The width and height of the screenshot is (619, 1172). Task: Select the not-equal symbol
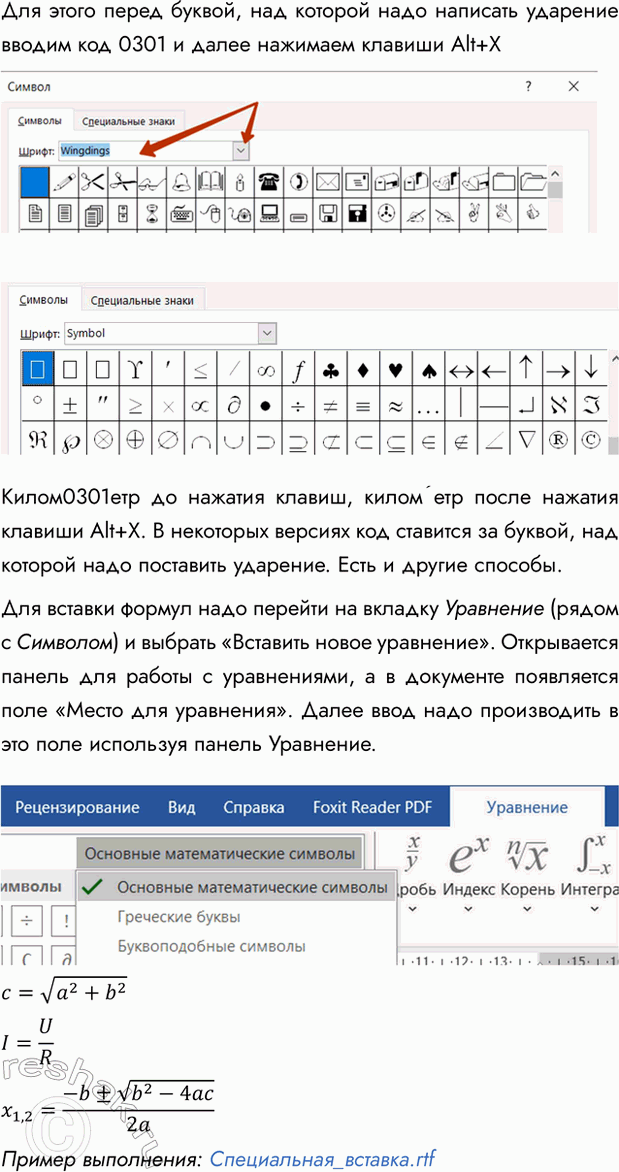click(x=330, y=405)
